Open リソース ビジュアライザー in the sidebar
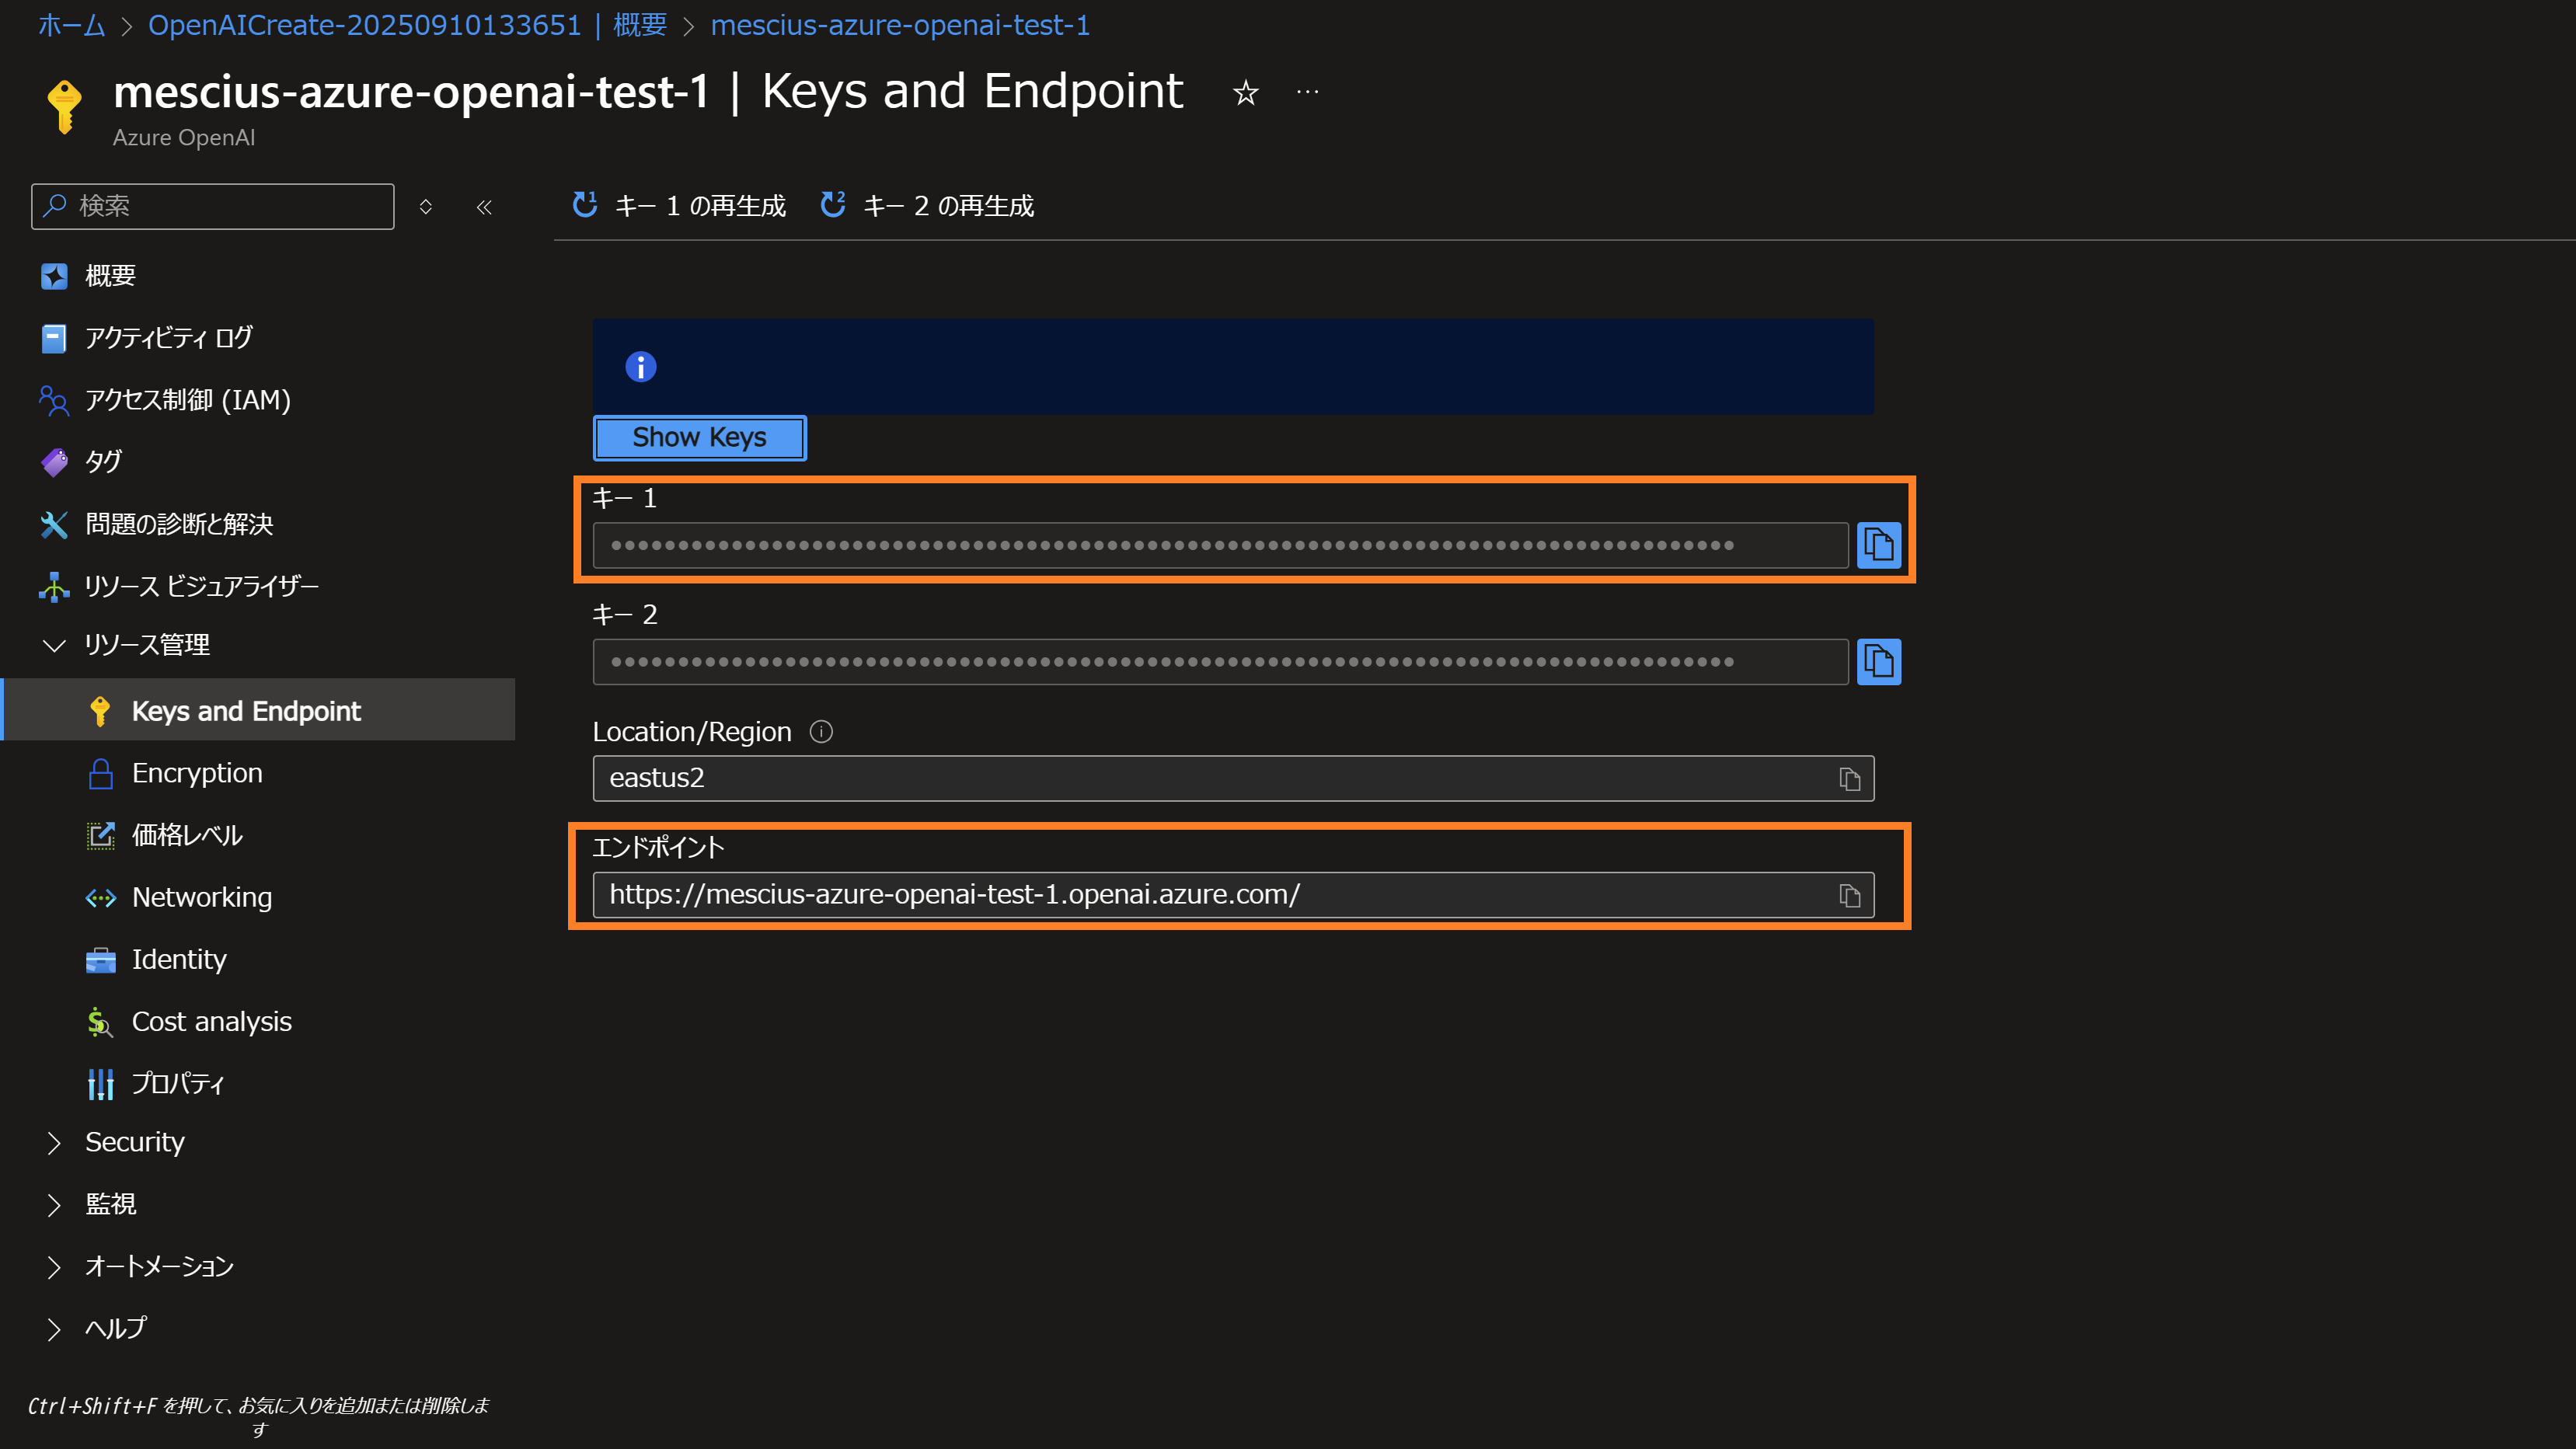This screenshot has height=1449, width=2576. 258,586
